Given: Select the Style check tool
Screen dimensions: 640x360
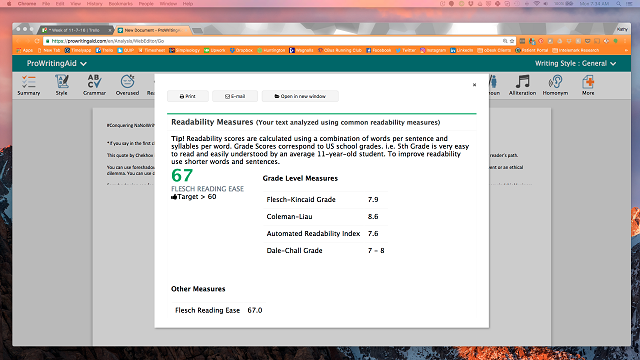Looking at the screenshot, I should click(x=62, y=85).
